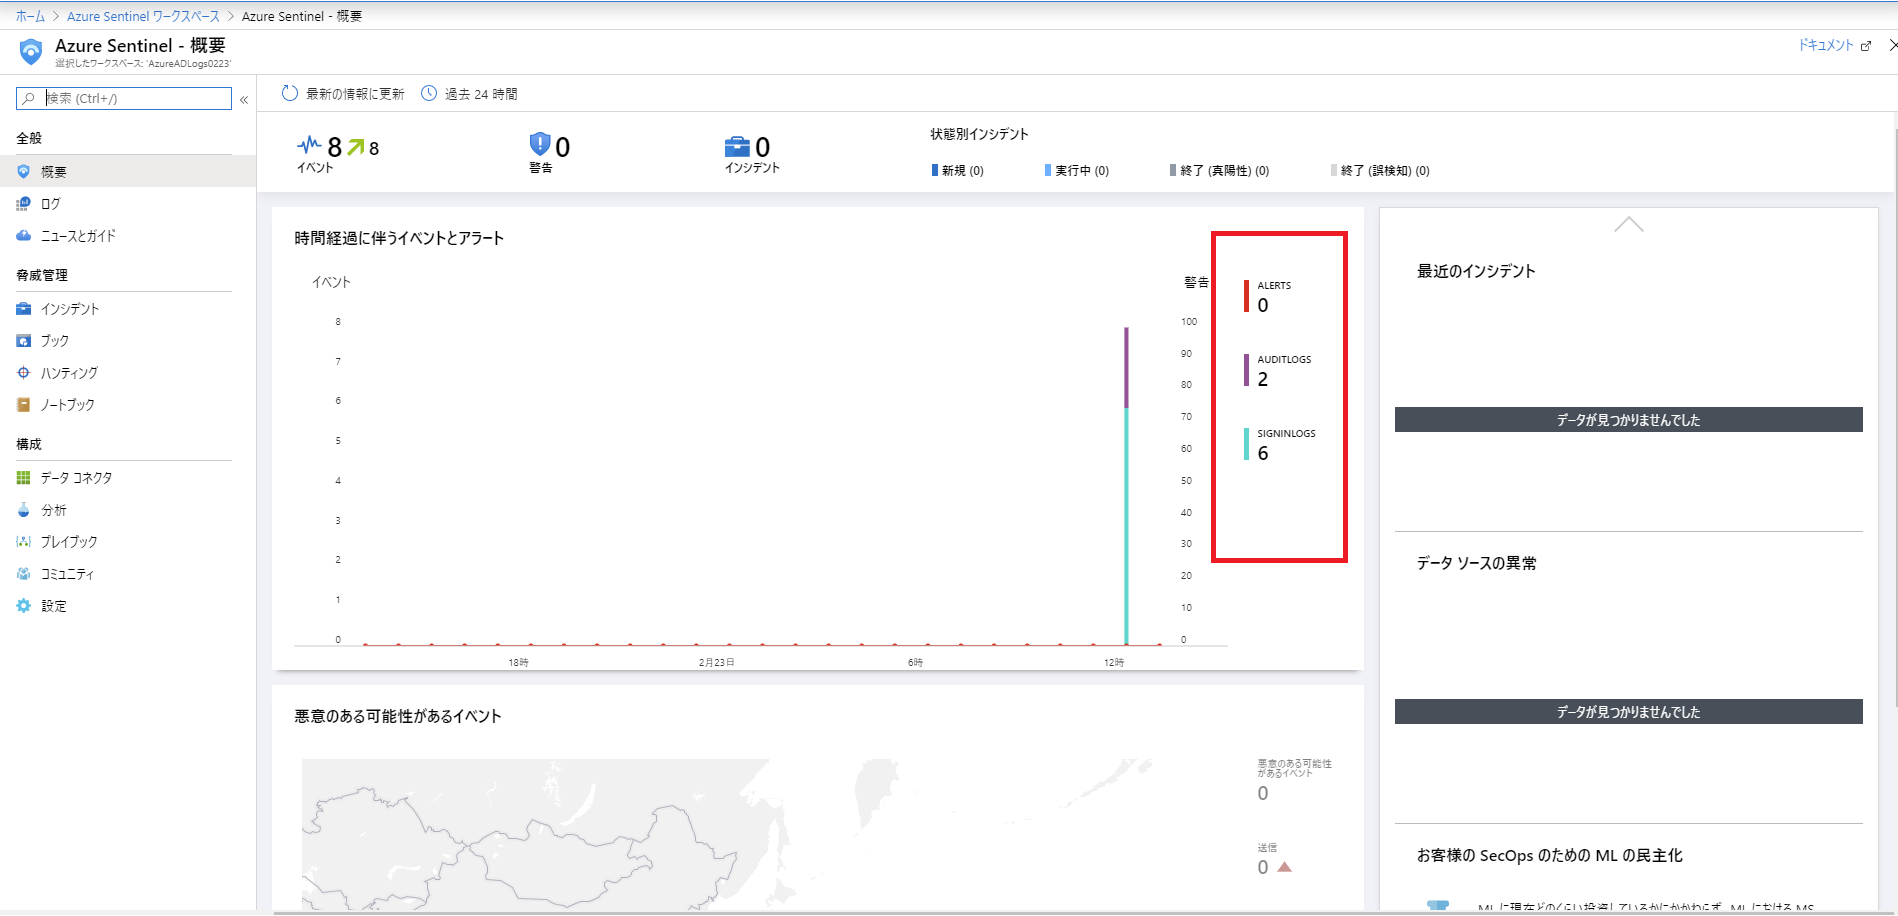Click the search magnifier icon in sidebar
1898x916 pixels.
click(x=29, y=98)
